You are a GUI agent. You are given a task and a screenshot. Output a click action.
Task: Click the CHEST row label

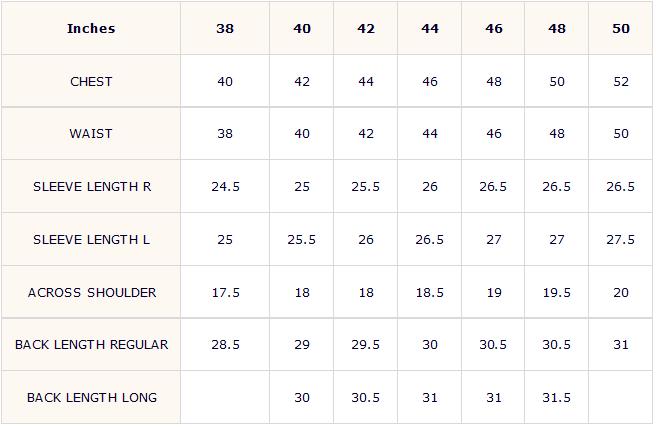coord(91,81)
